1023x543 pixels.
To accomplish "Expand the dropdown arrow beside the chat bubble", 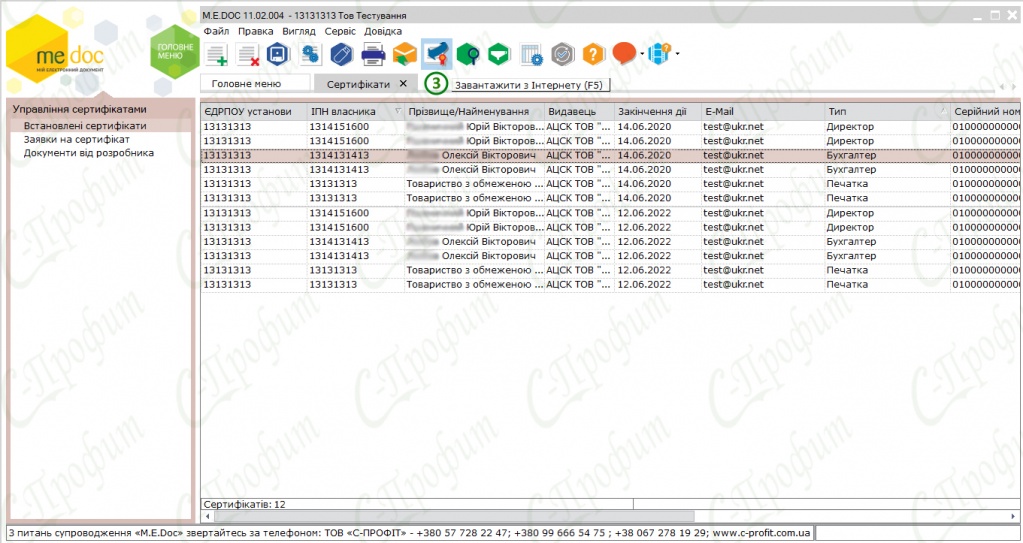I will (x=642, y=54).
